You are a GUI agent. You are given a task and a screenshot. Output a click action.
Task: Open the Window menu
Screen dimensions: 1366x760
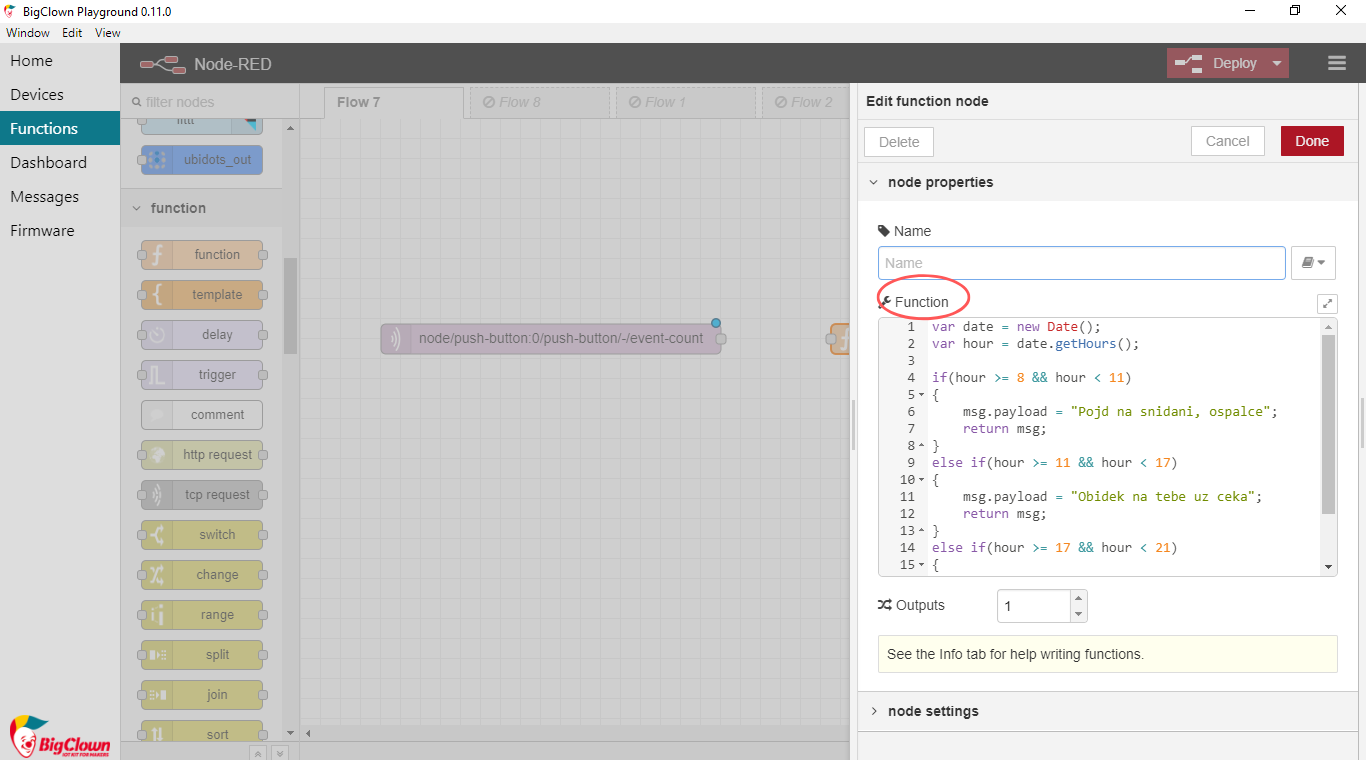click(x=28, y=33)
